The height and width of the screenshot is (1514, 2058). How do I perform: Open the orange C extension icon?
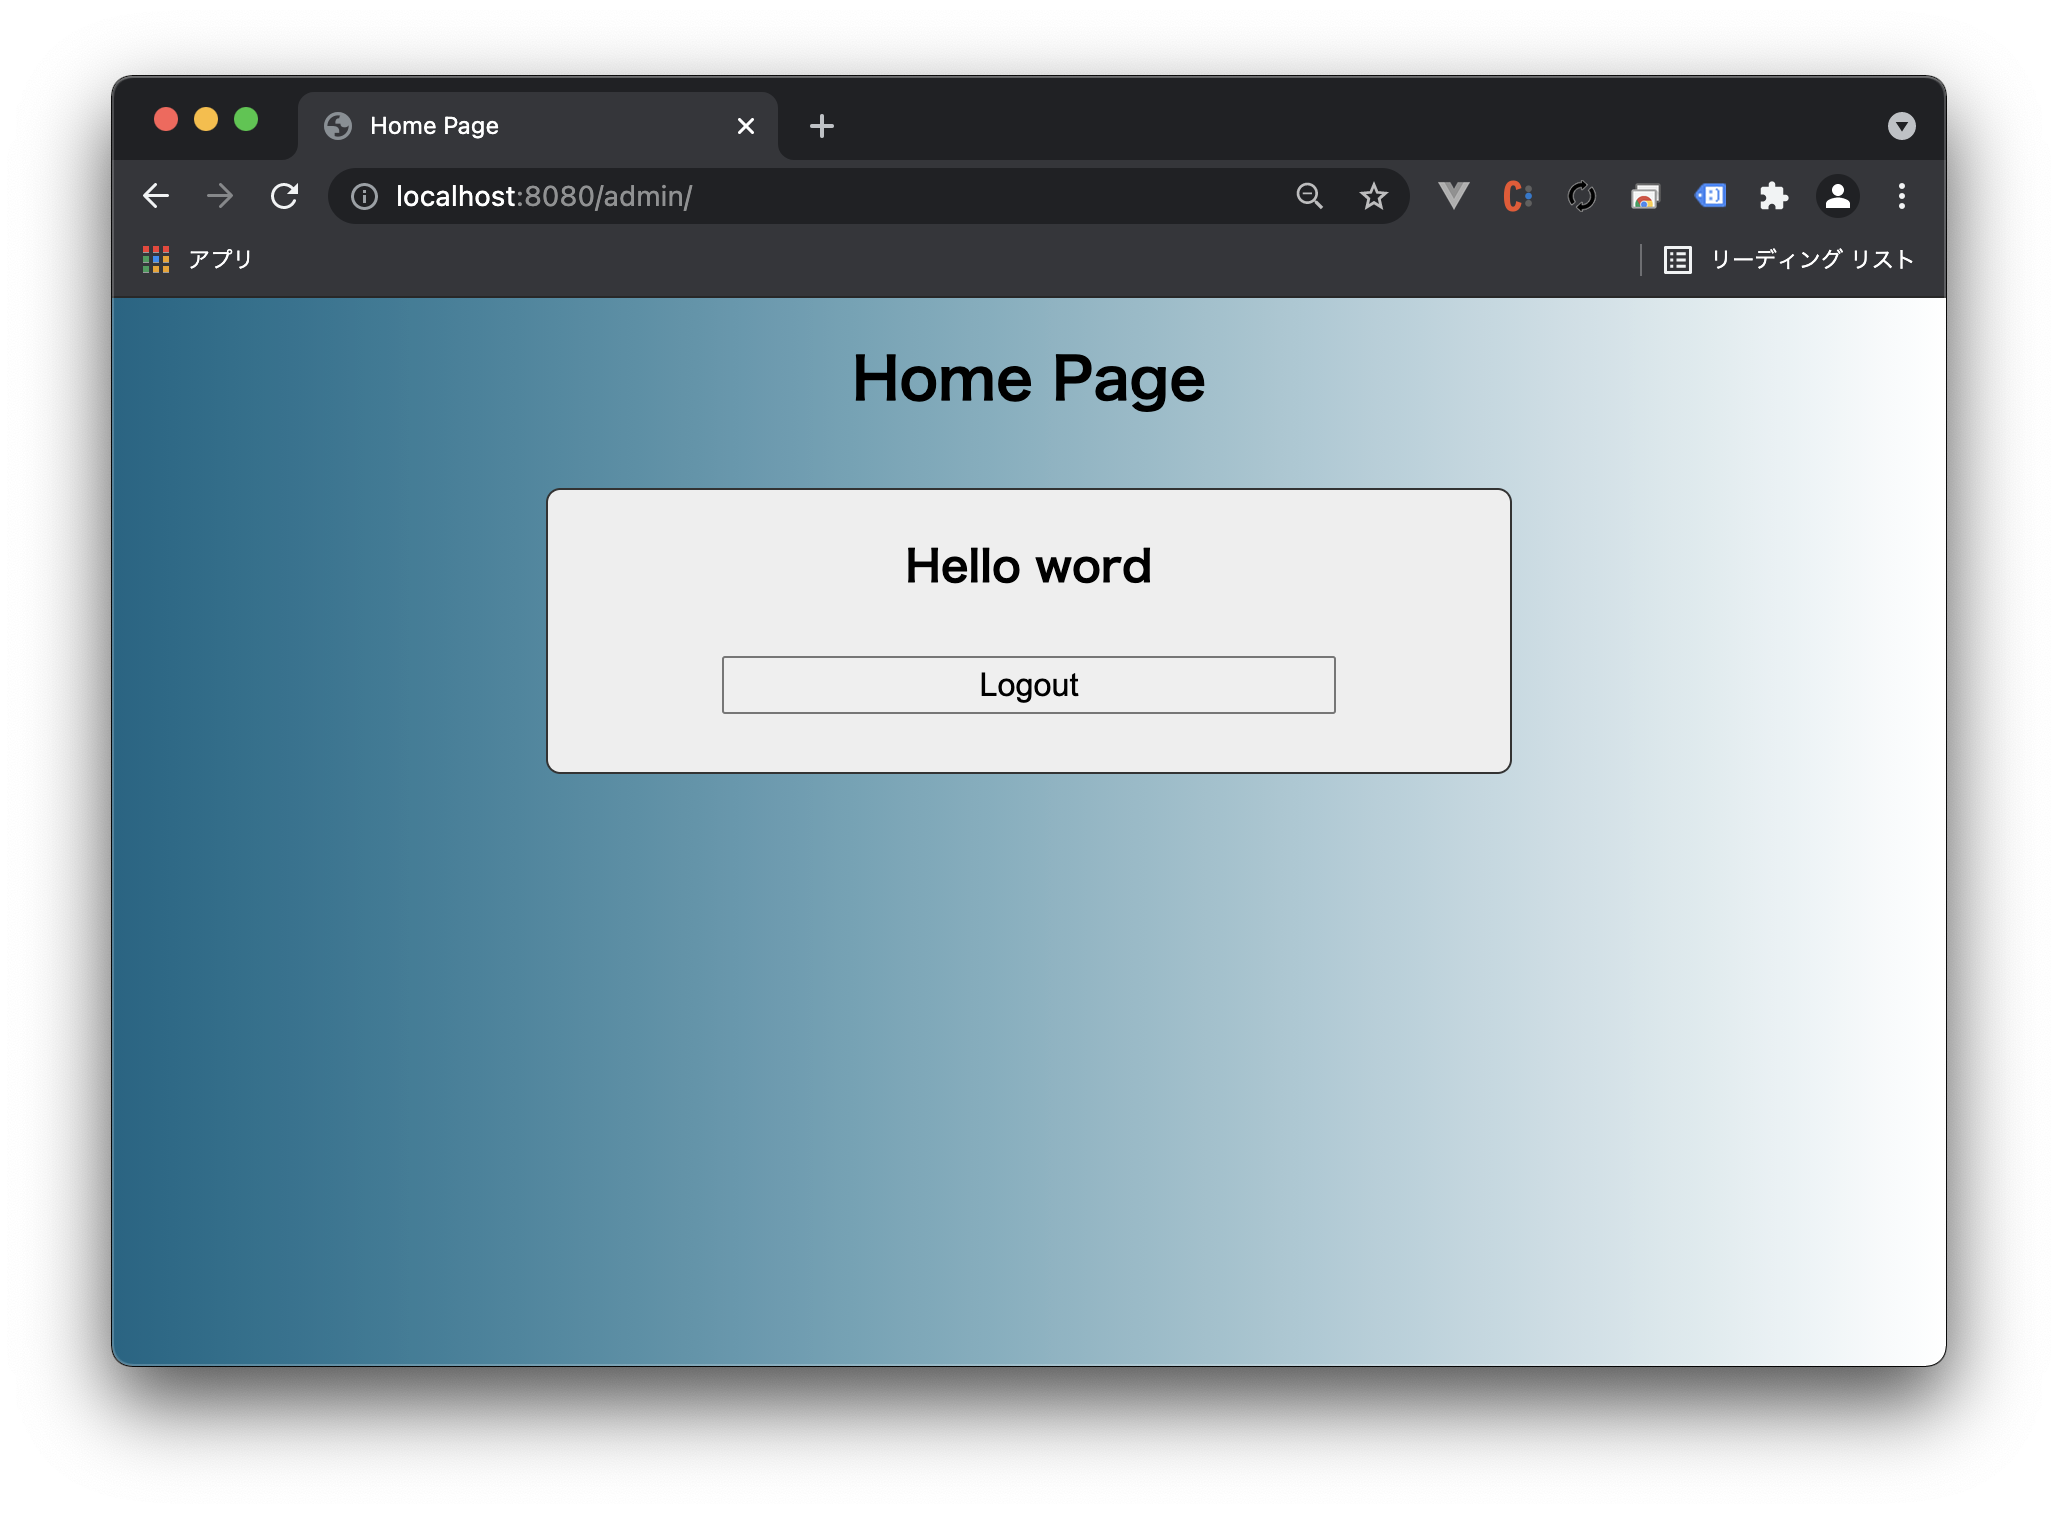tap(1517, 196)
